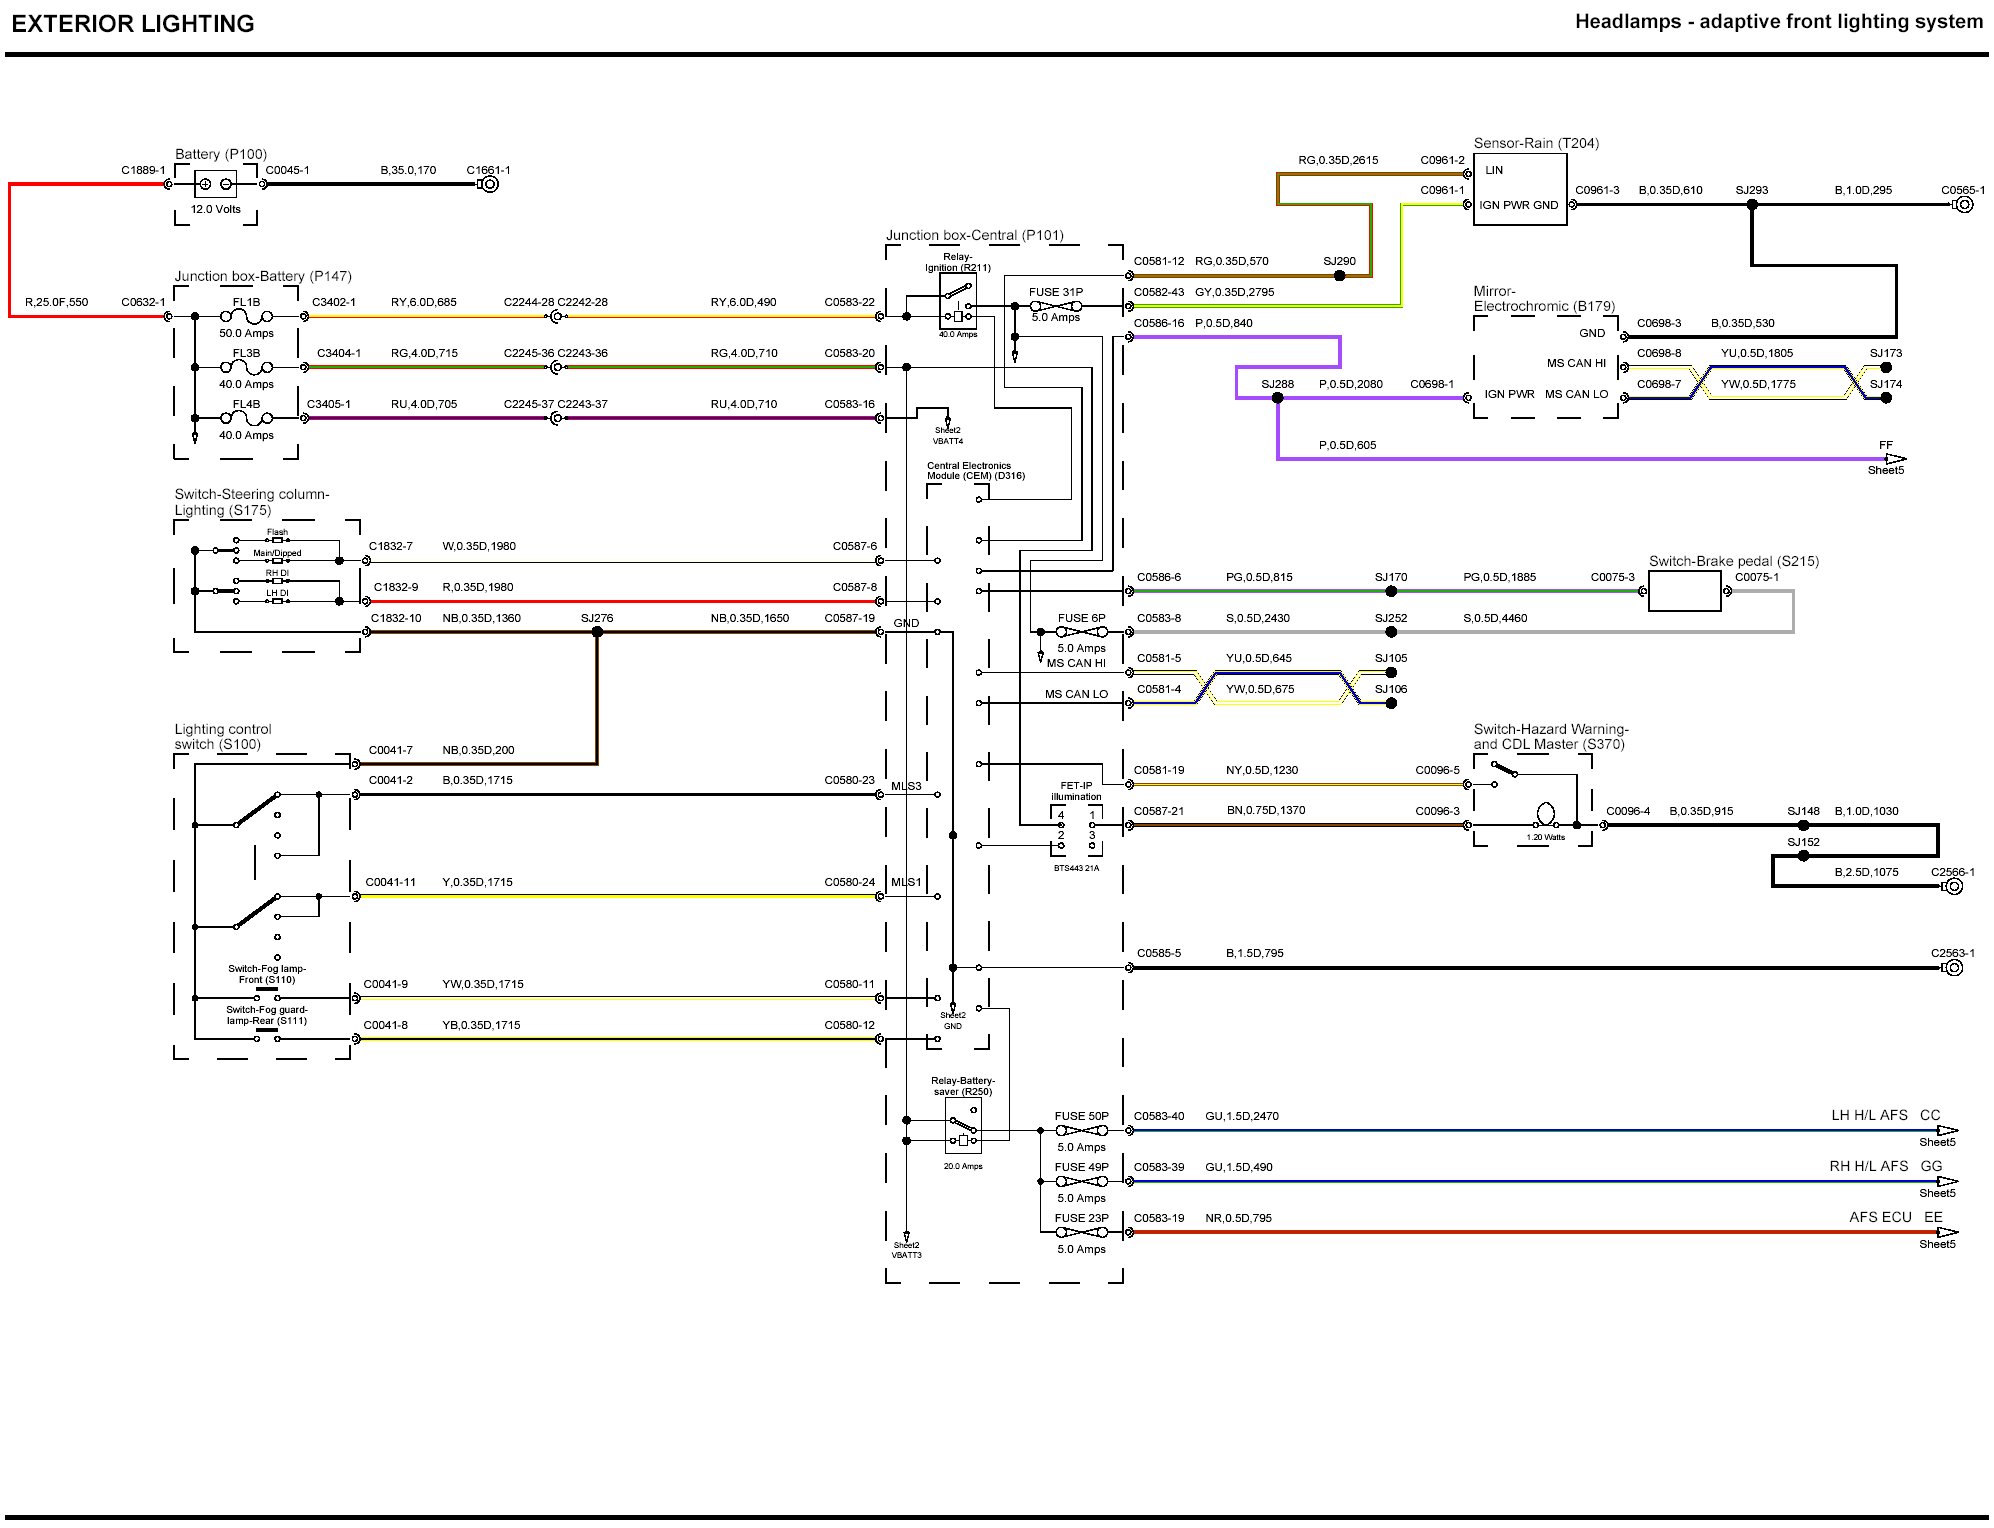Click the C0565-1 ground eyelet symbol
Viewport: 1994px width, 1528px height.
coord(1963,205)
